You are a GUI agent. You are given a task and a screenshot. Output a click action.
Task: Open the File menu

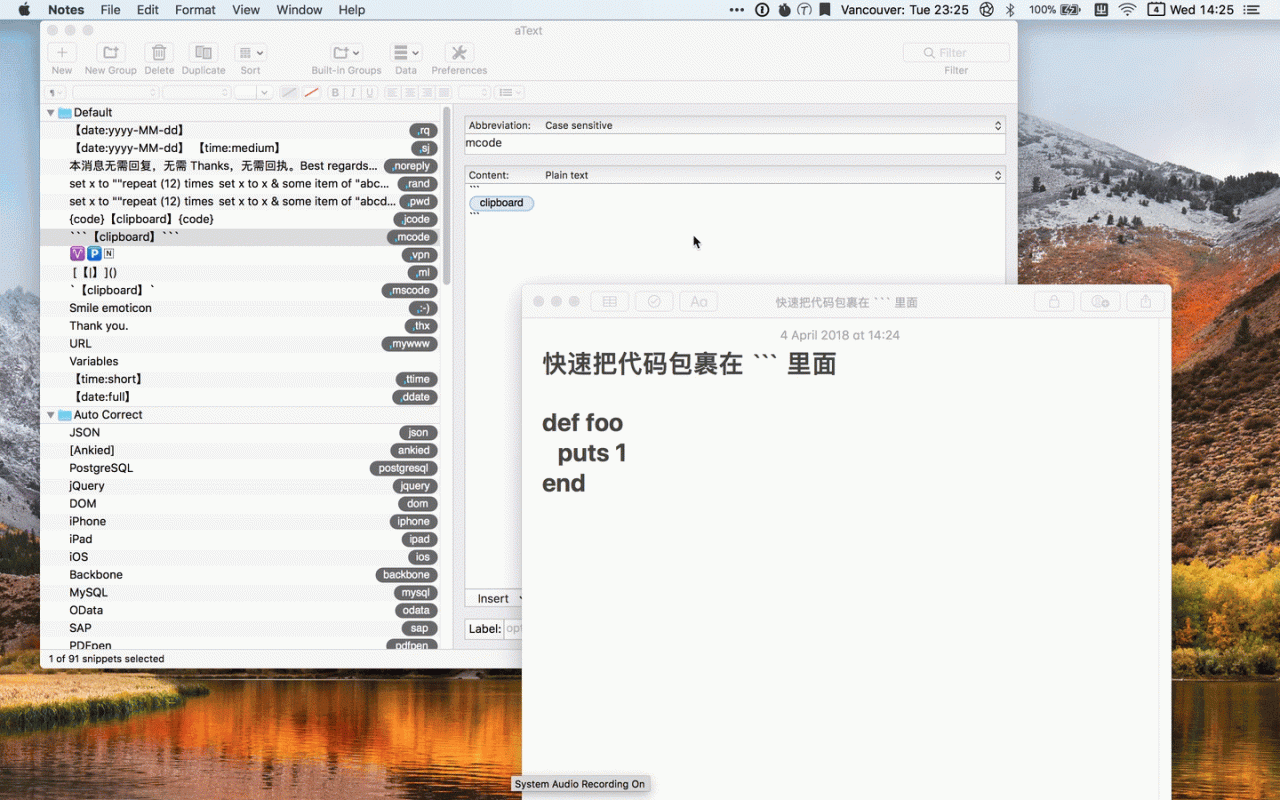pyautogui.click(x=110, y=10)
